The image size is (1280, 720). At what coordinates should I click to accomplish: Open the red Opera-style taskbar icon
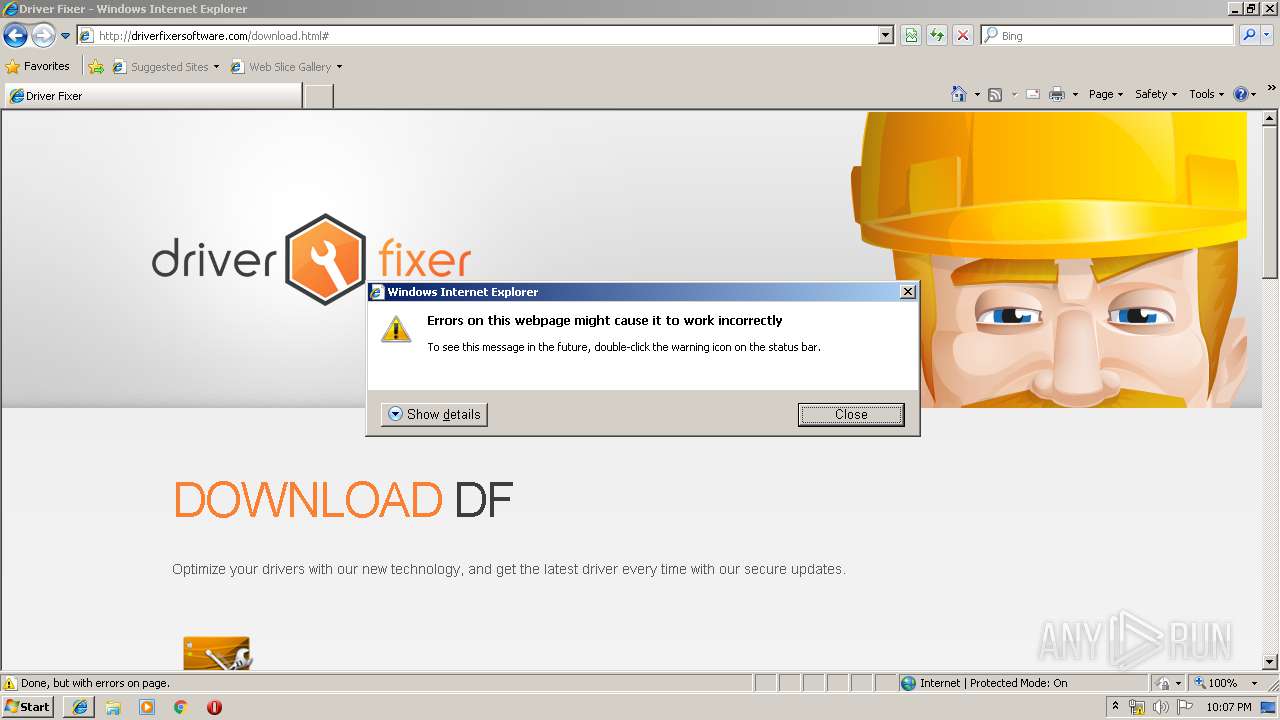214,707
